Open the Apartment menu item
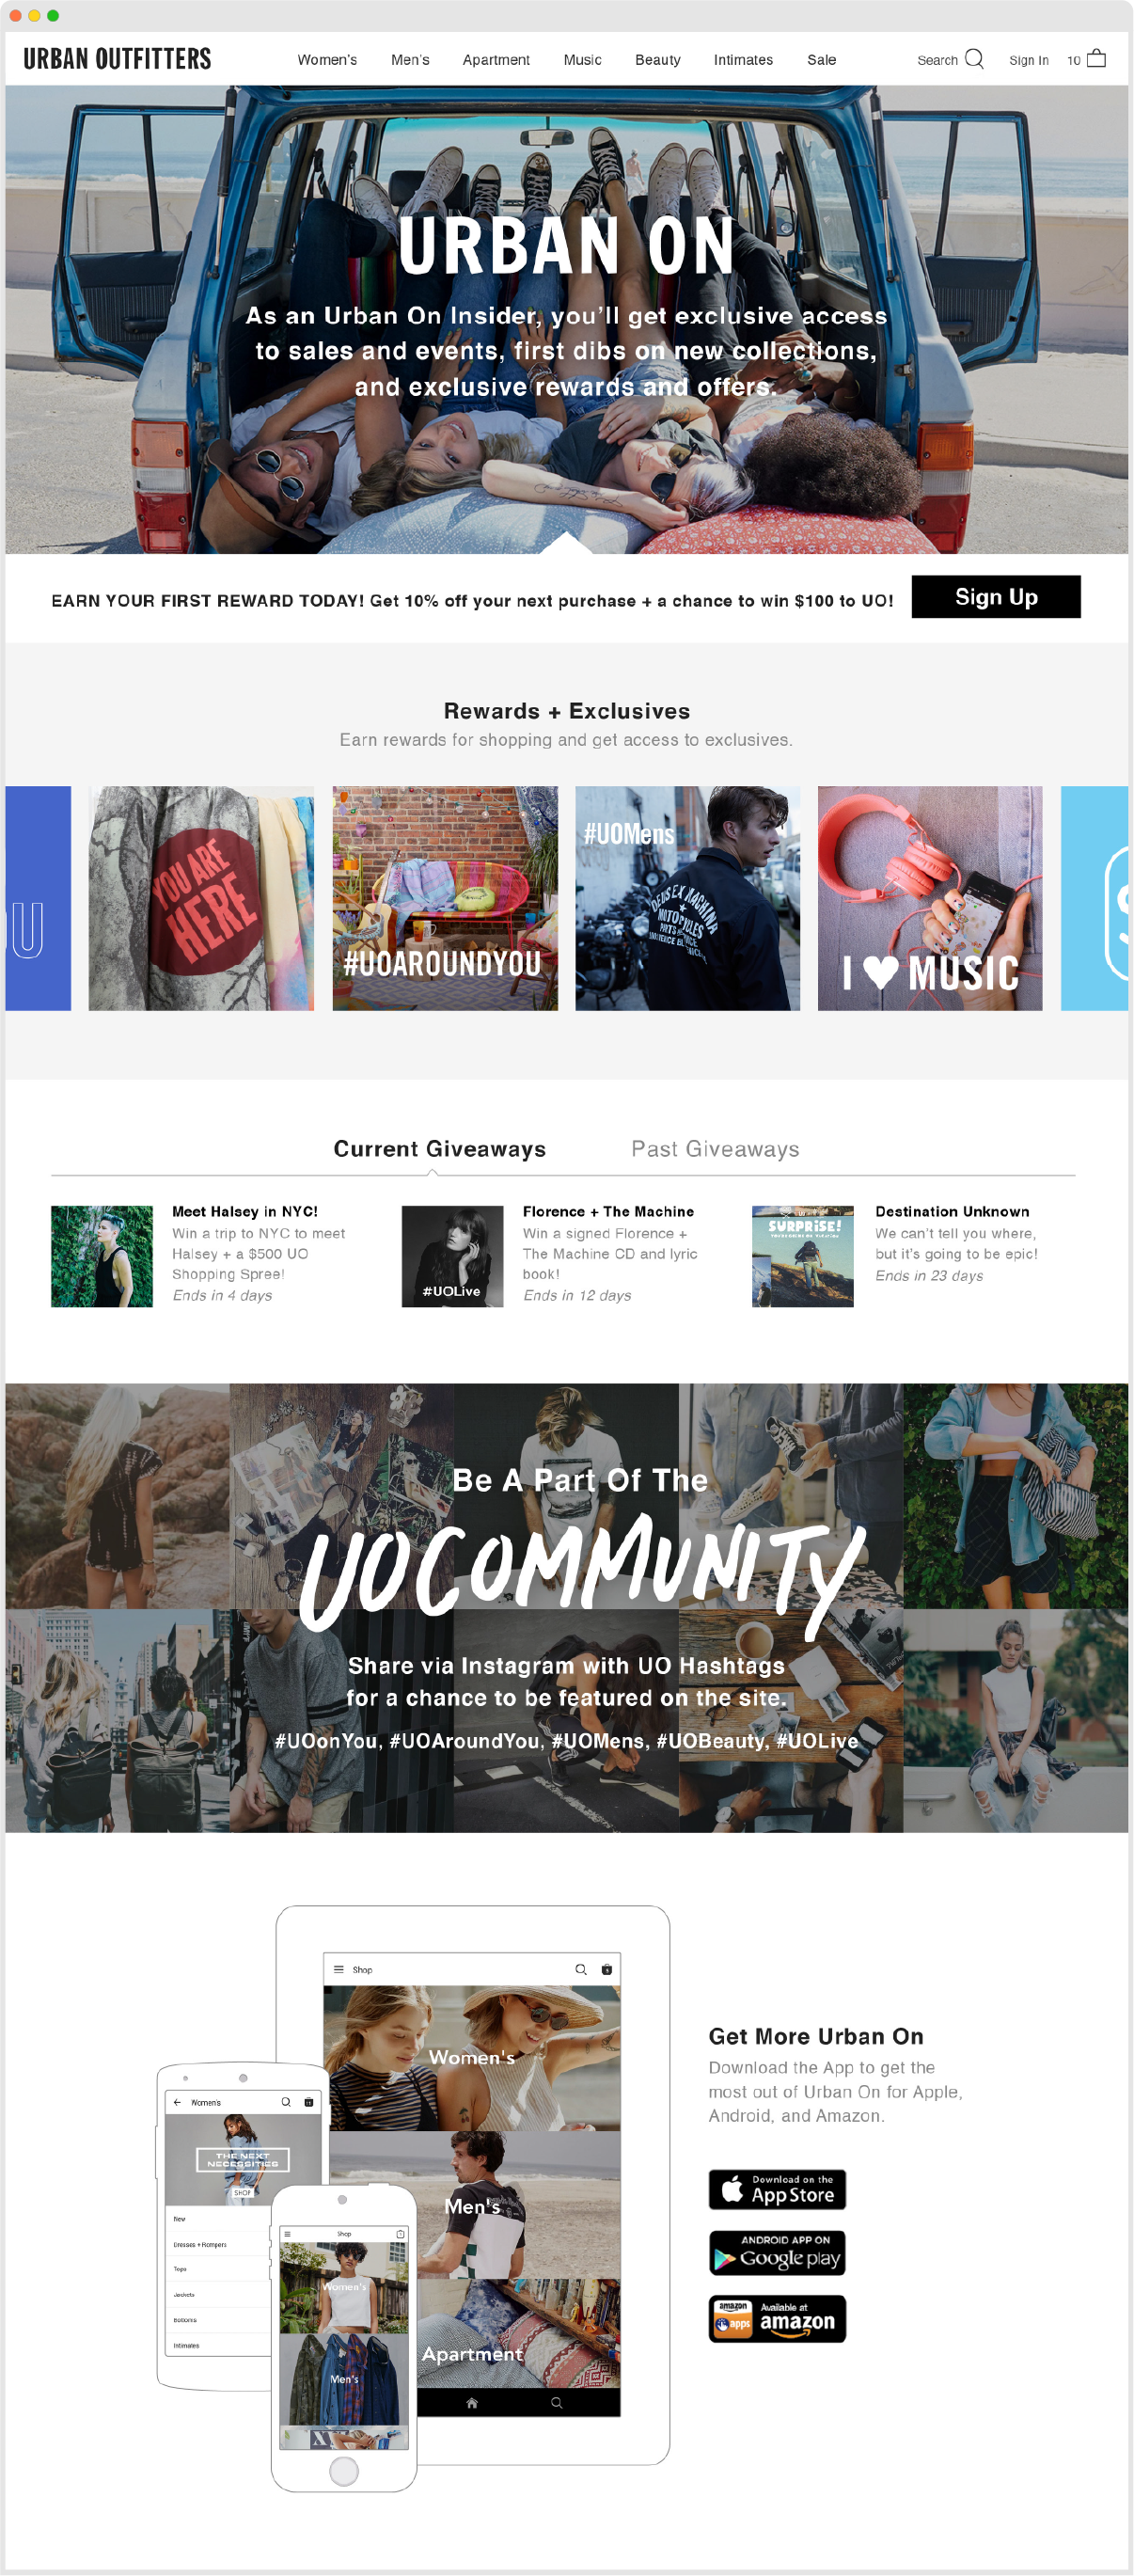Image resolution: width=1134 pixels, height=2576 pixels. pos(496,60)
